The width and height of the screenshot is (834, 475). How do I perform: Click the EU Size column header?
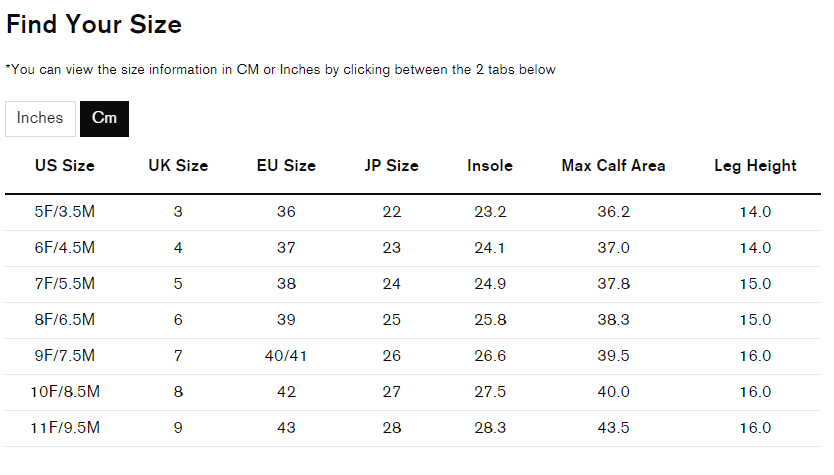click(x=286, y=165)
